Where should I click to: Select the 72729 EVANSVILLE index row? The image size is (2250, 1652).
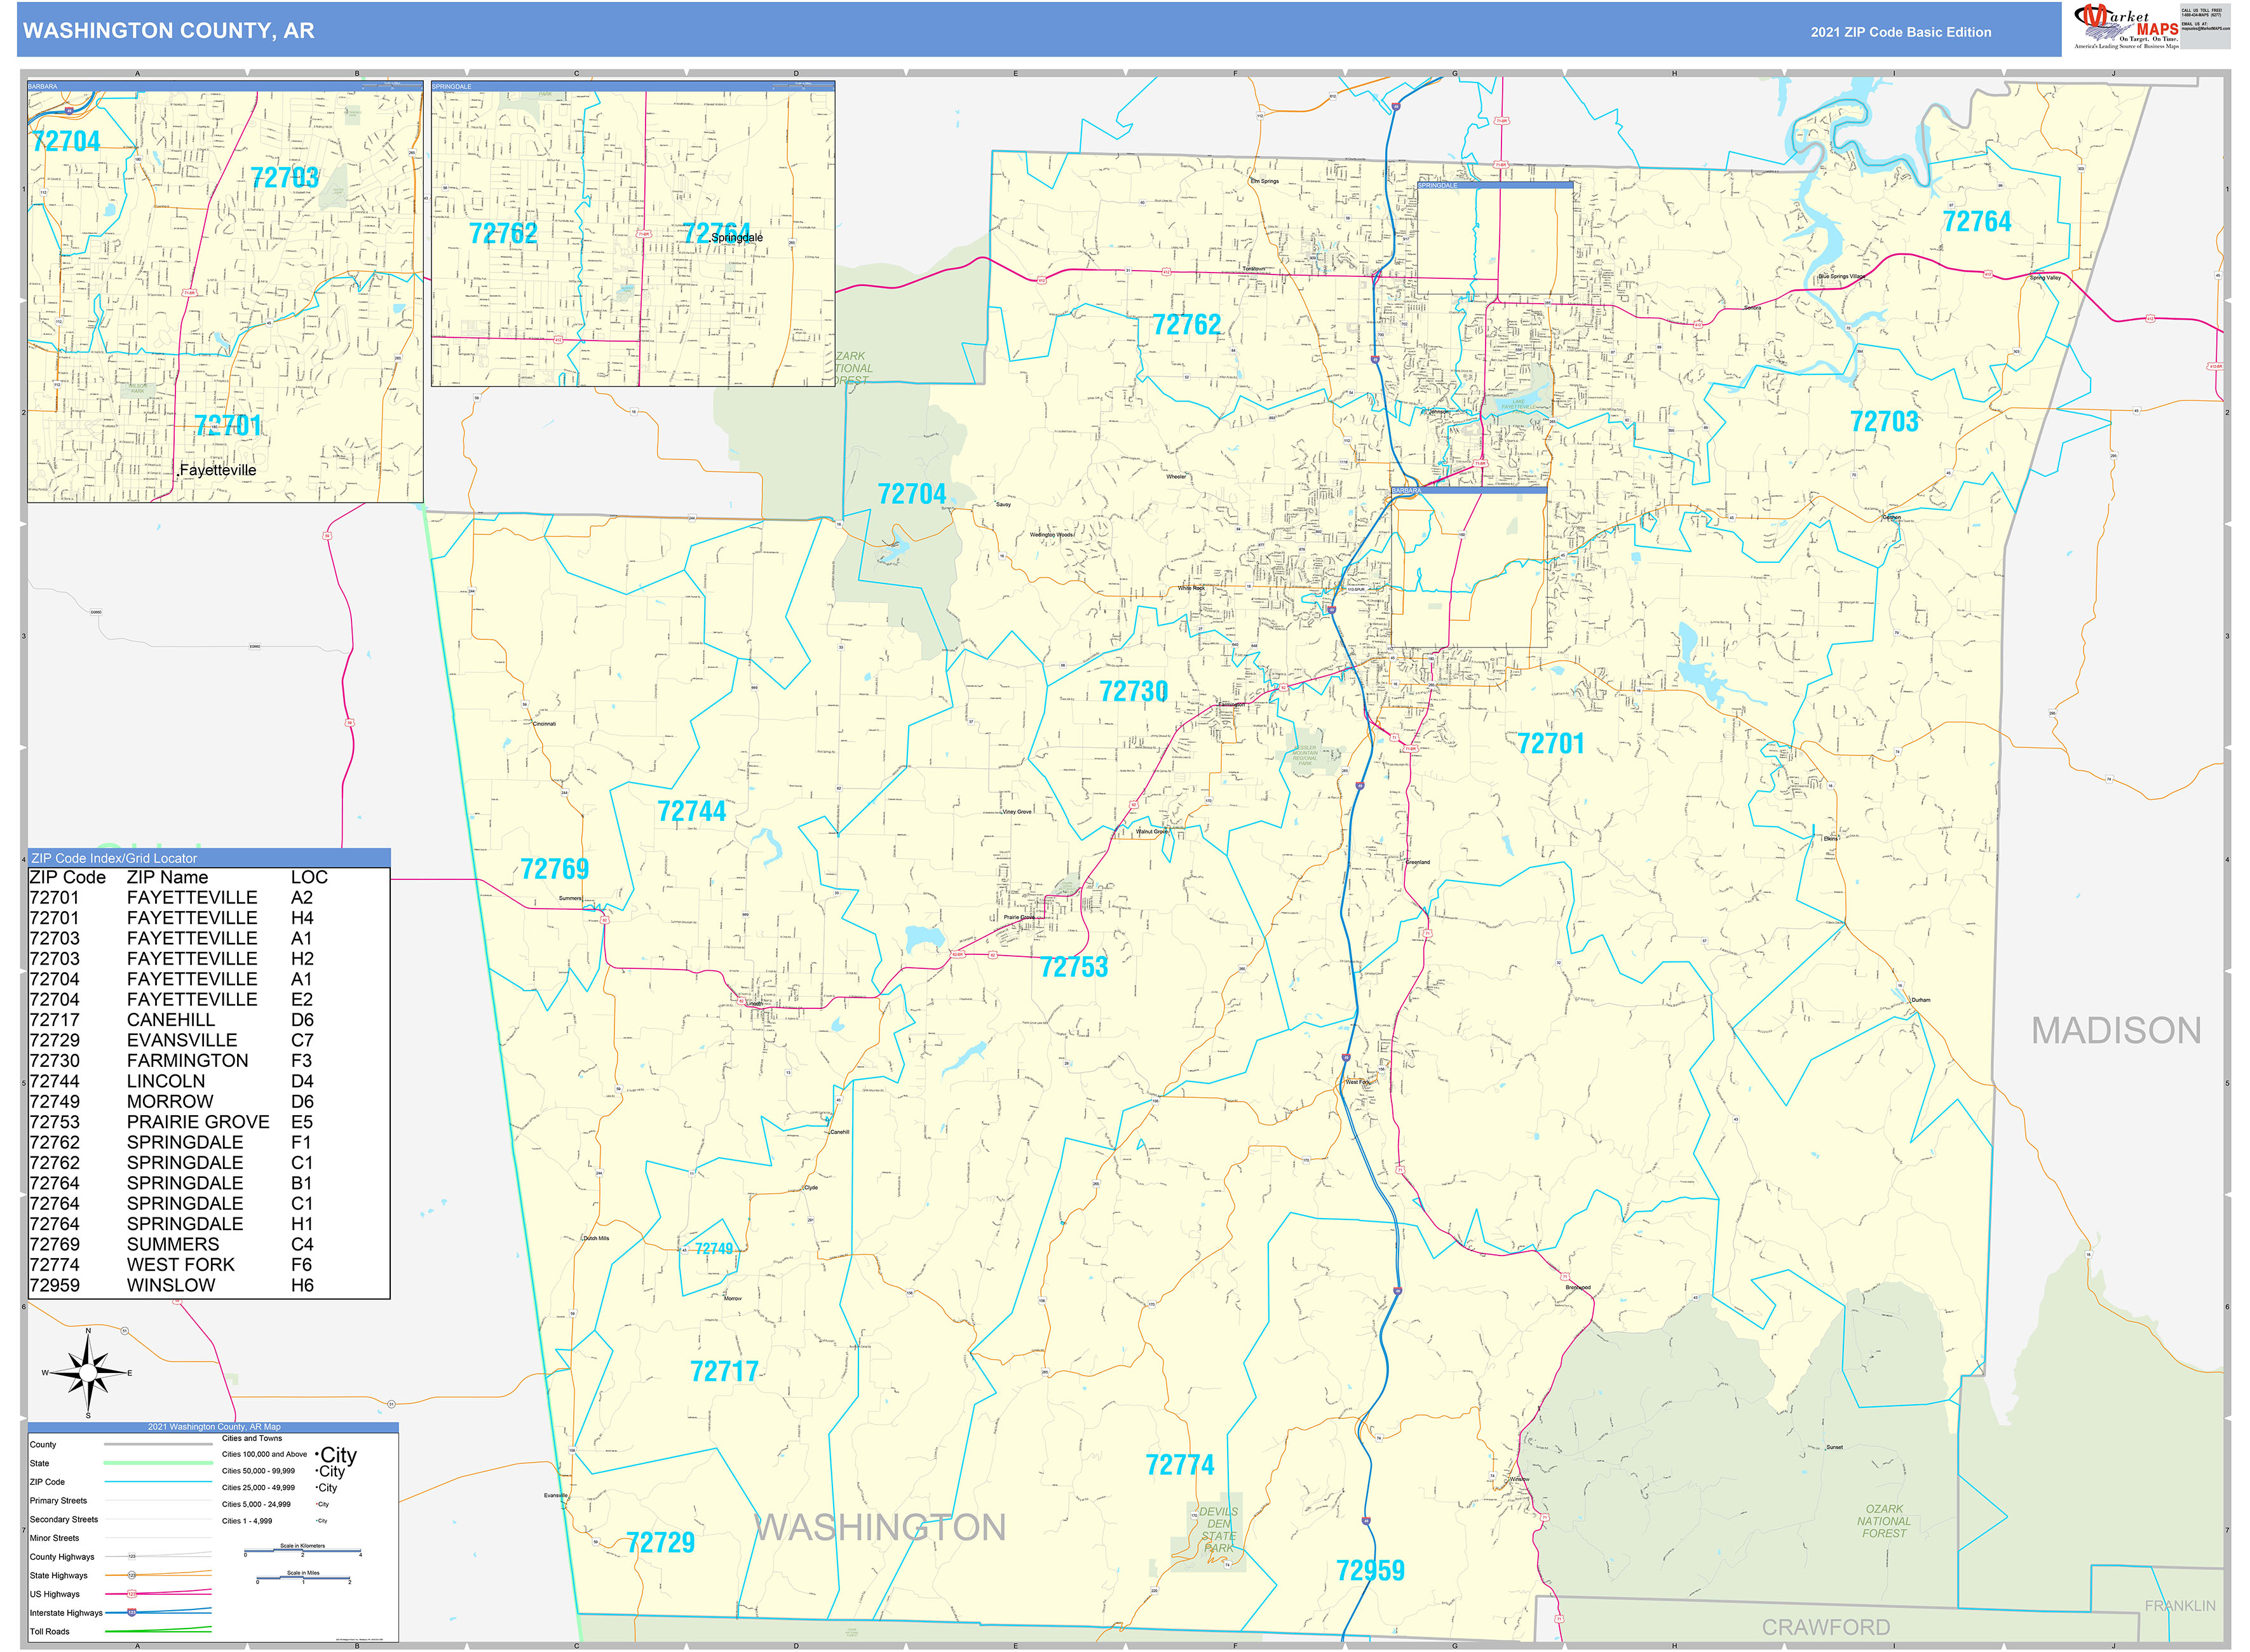(x=209, y=1040)
